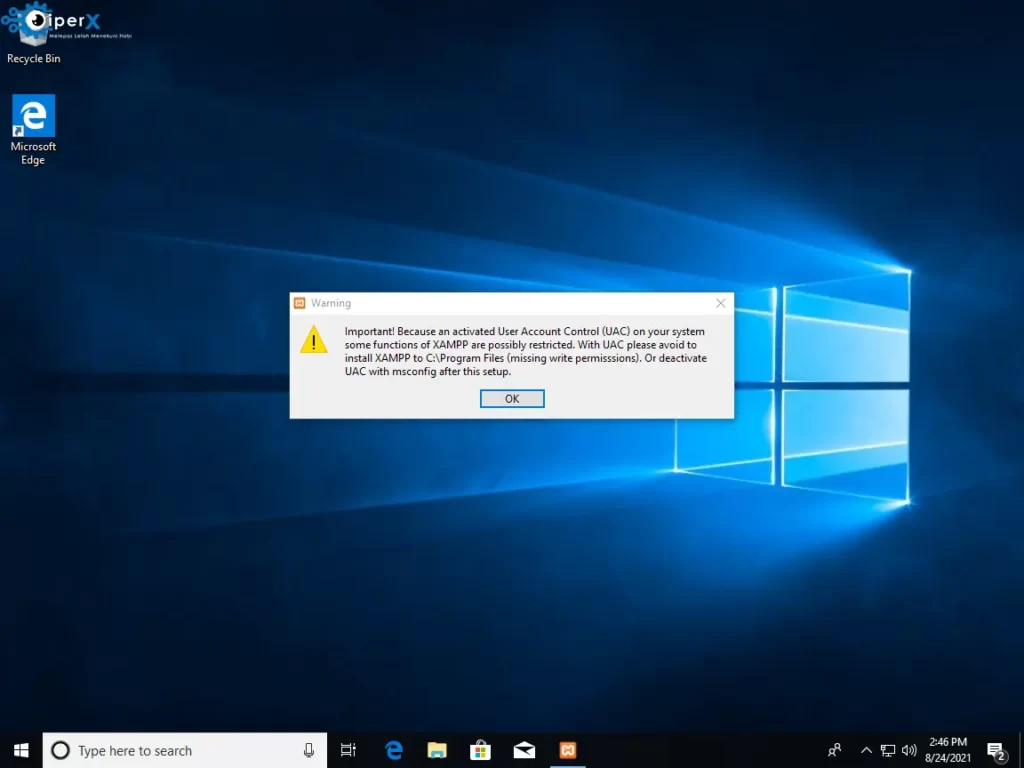Select the Microsoft Edge desktop shortcut
1024x768 pixels.
click(33, 130)
